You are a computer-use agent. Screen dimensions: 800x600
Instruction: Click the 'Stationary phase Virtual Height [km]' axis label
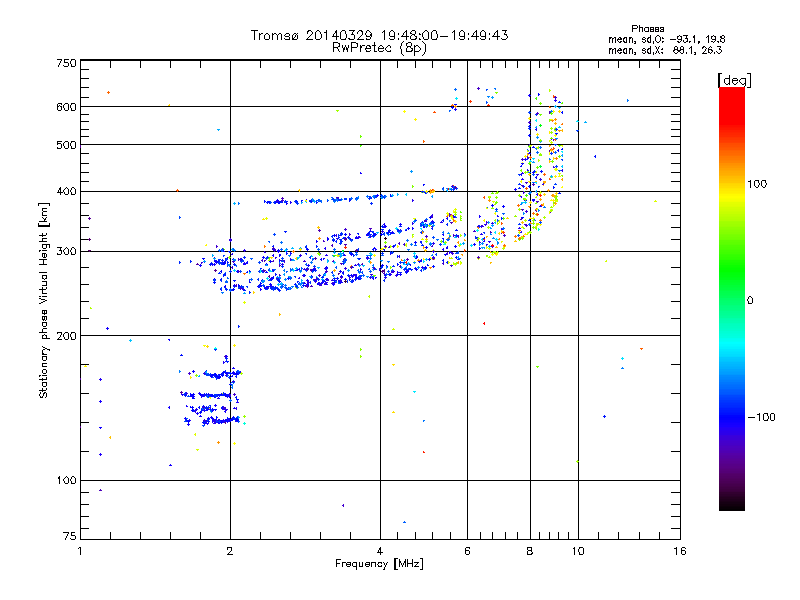point(43,301)
